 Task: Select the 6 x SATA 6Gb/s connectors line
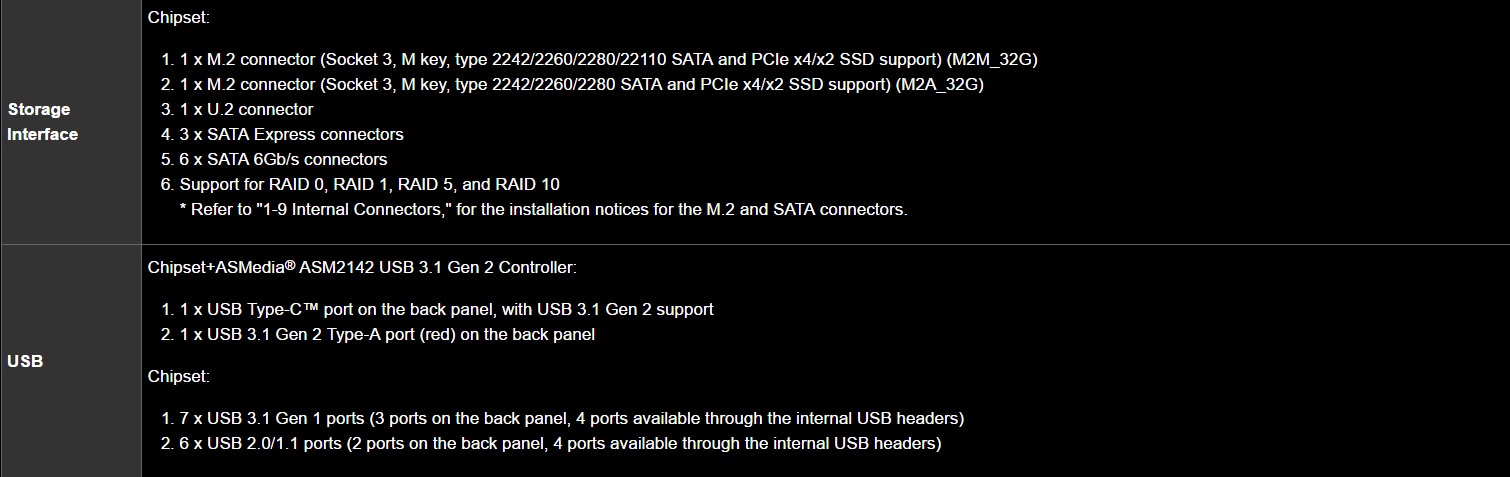tap(283, 160)
